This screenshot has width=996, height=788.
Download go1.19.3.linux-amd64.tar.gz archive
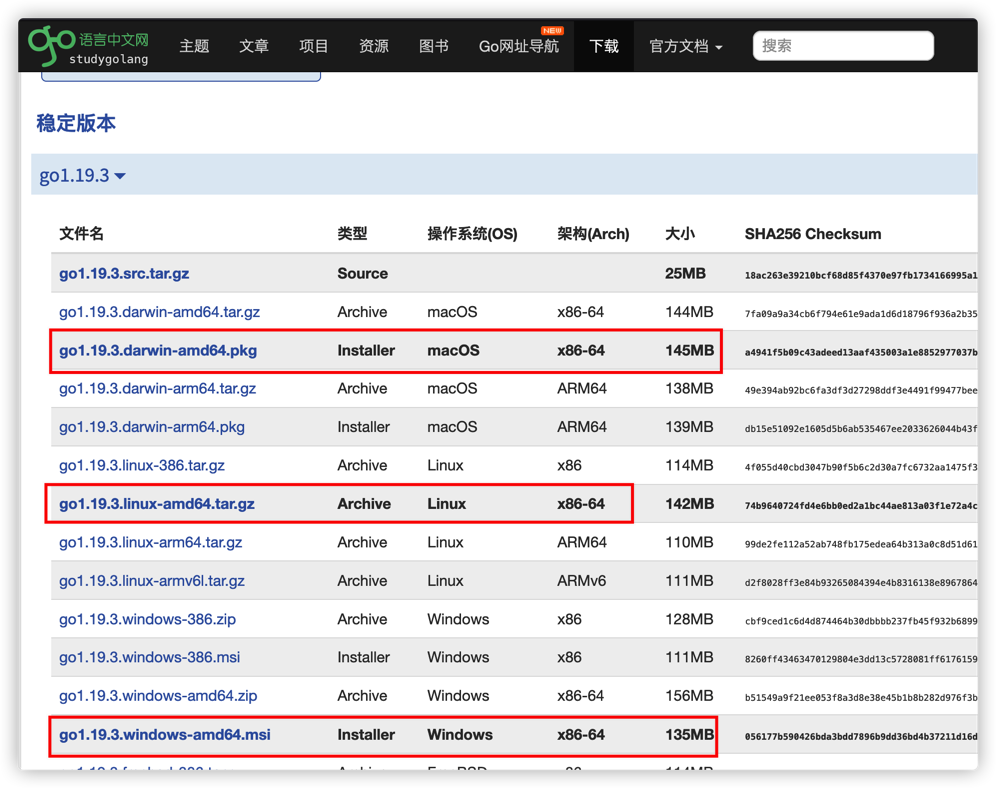(156, 504)
